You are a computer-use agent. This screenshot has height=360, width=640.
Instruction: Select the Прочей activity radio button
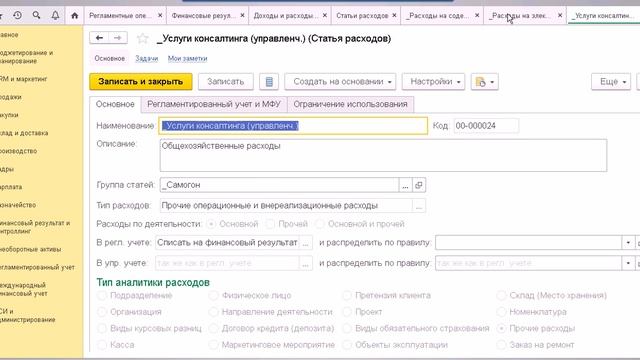(270, 224)
